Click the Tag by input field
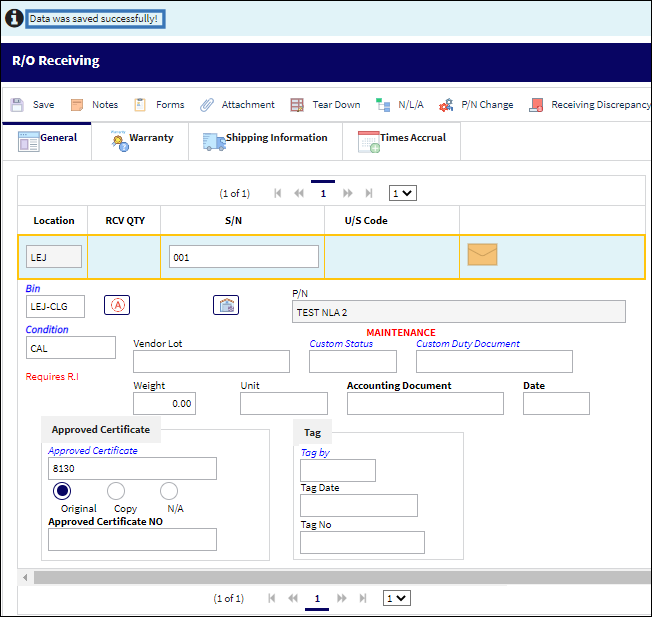Image resolution: width=652 pixels, height=617 pixels. [338, 471]
